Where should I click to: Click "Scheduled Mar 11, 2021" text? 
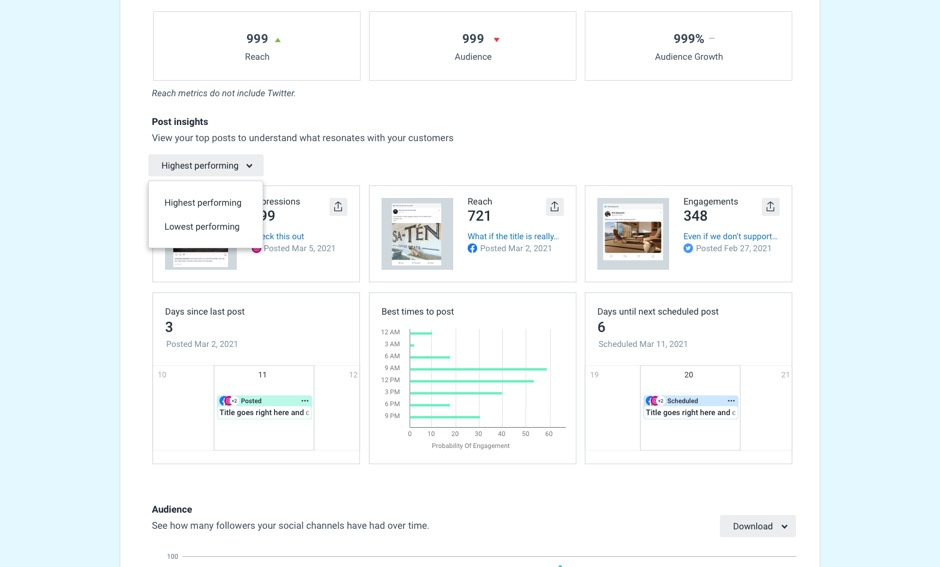(x=643, y=344)
